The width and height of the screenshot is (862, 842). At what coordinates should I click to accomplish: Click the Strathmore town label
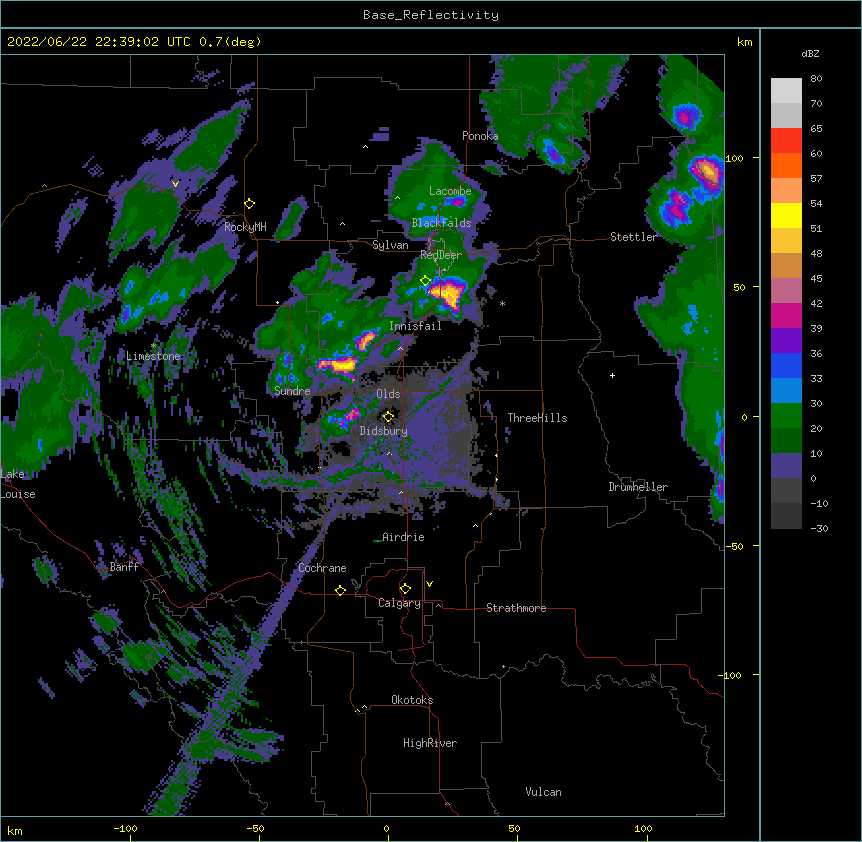[516, 608]
